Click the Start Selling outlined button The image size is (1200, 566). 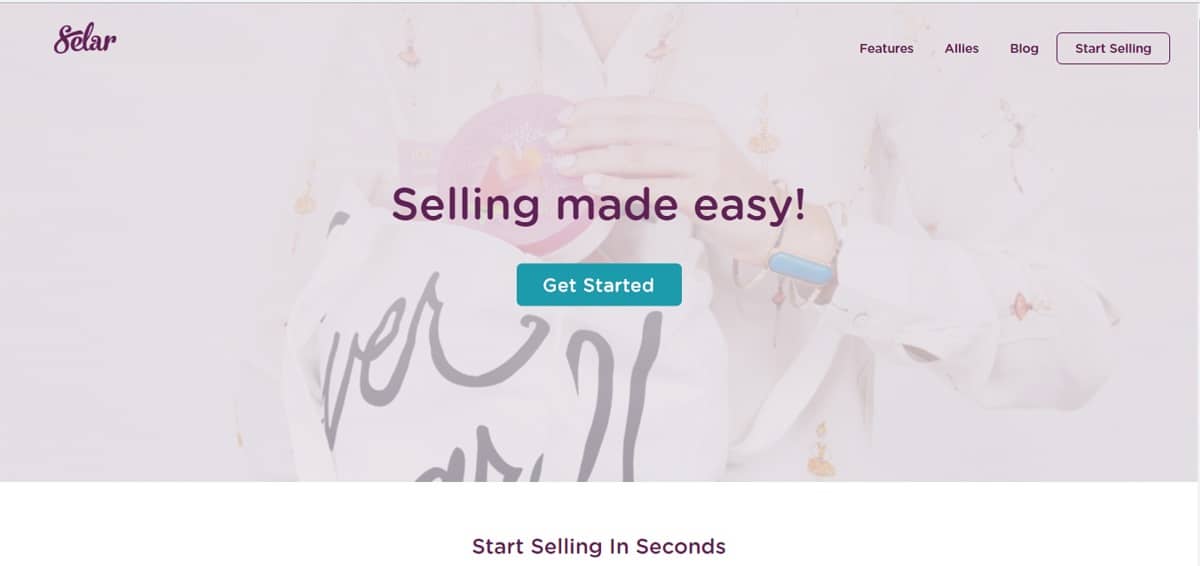coord(1113,48)
